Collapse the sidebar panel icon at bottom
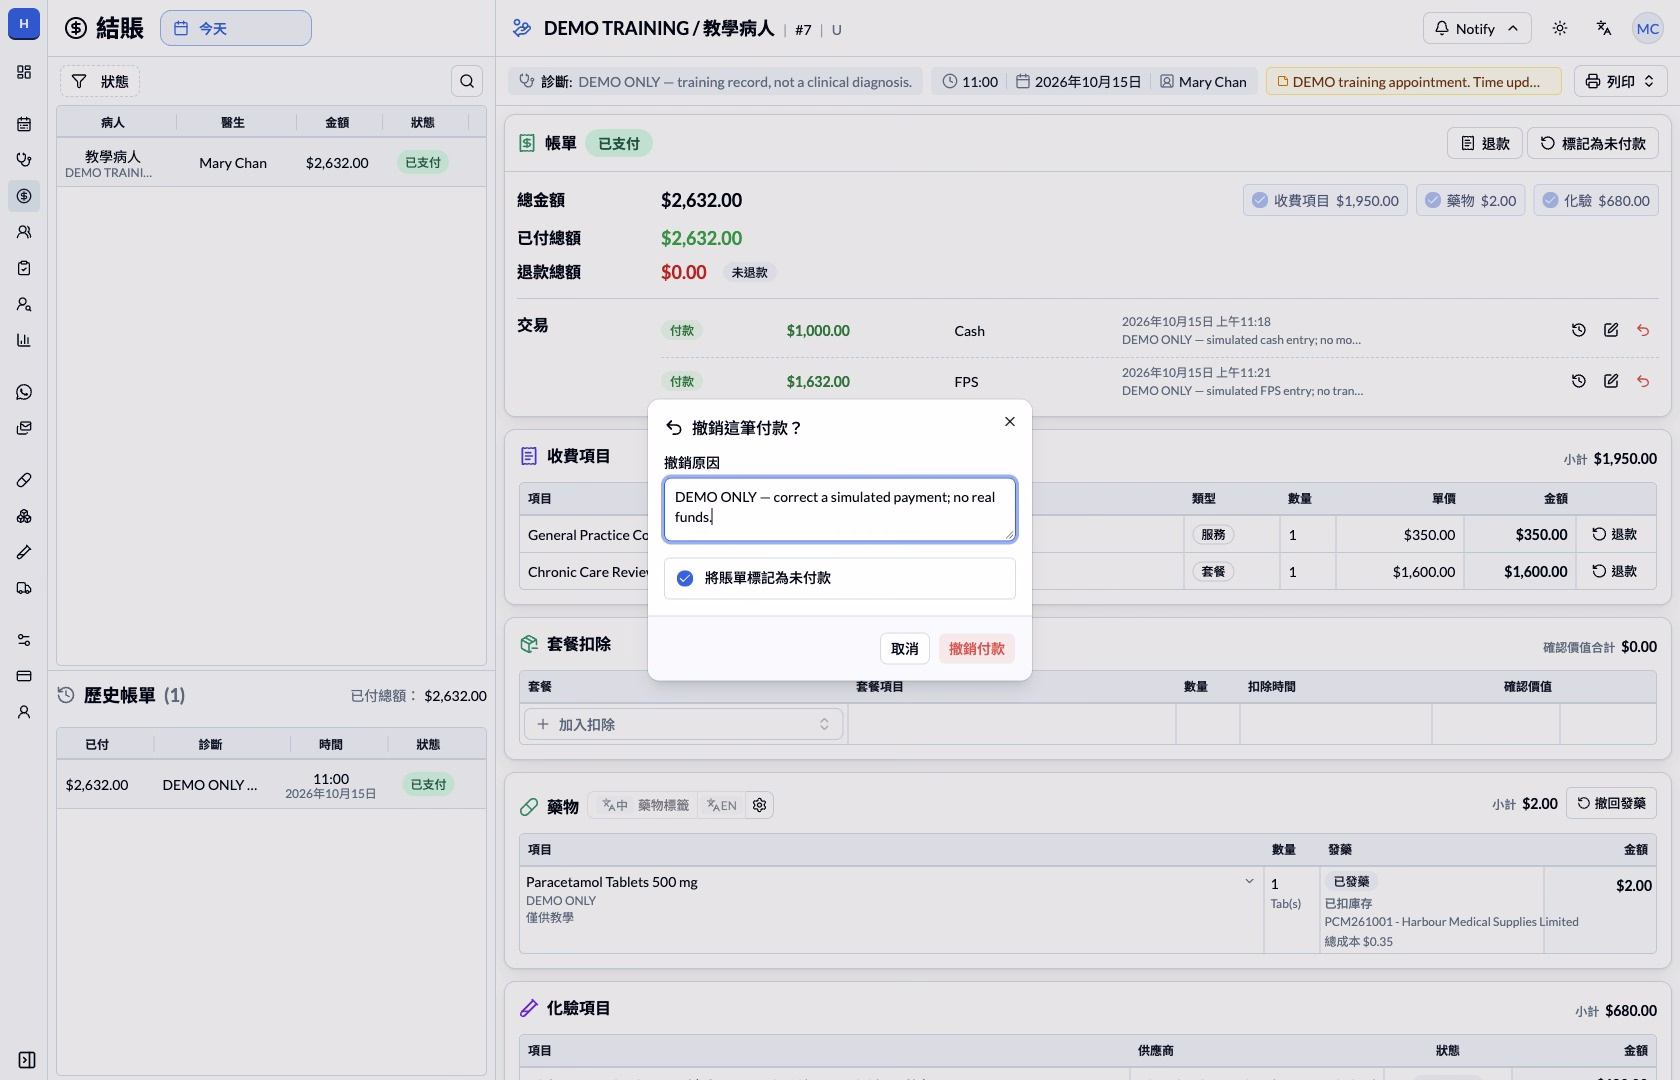The image size is (1680, 1080). [27, 1060]
